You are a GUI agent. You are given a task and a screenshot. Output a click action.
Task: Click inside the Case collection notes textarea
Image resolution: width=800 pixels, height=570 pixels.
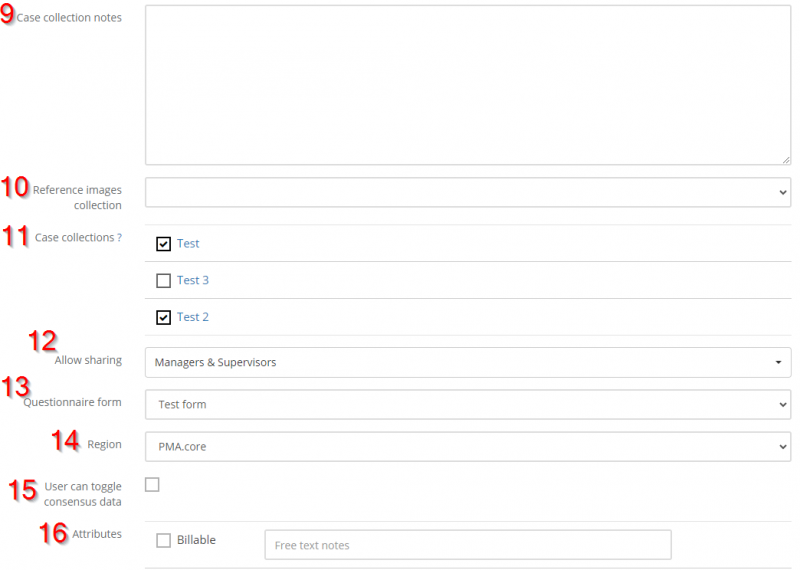[x=467, y=85]
